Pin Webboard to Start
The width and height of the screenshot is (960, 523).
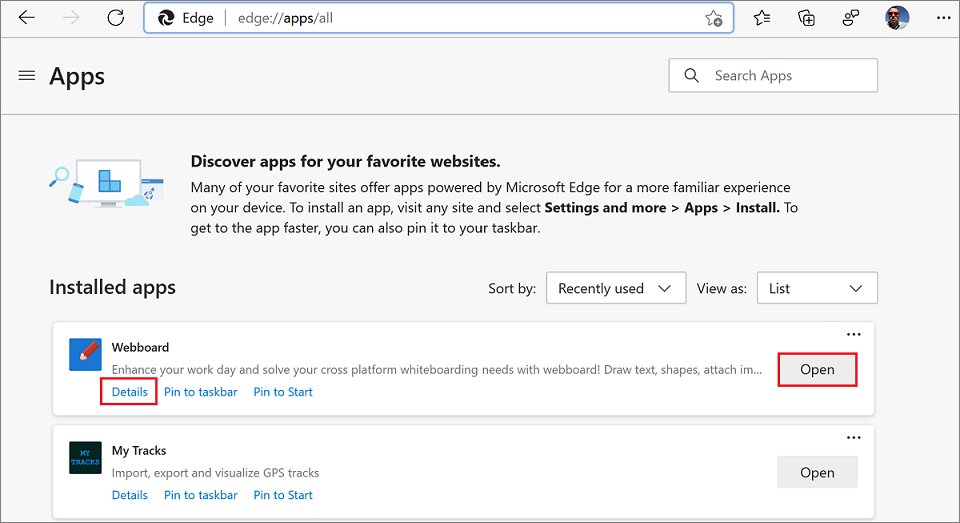283,392
